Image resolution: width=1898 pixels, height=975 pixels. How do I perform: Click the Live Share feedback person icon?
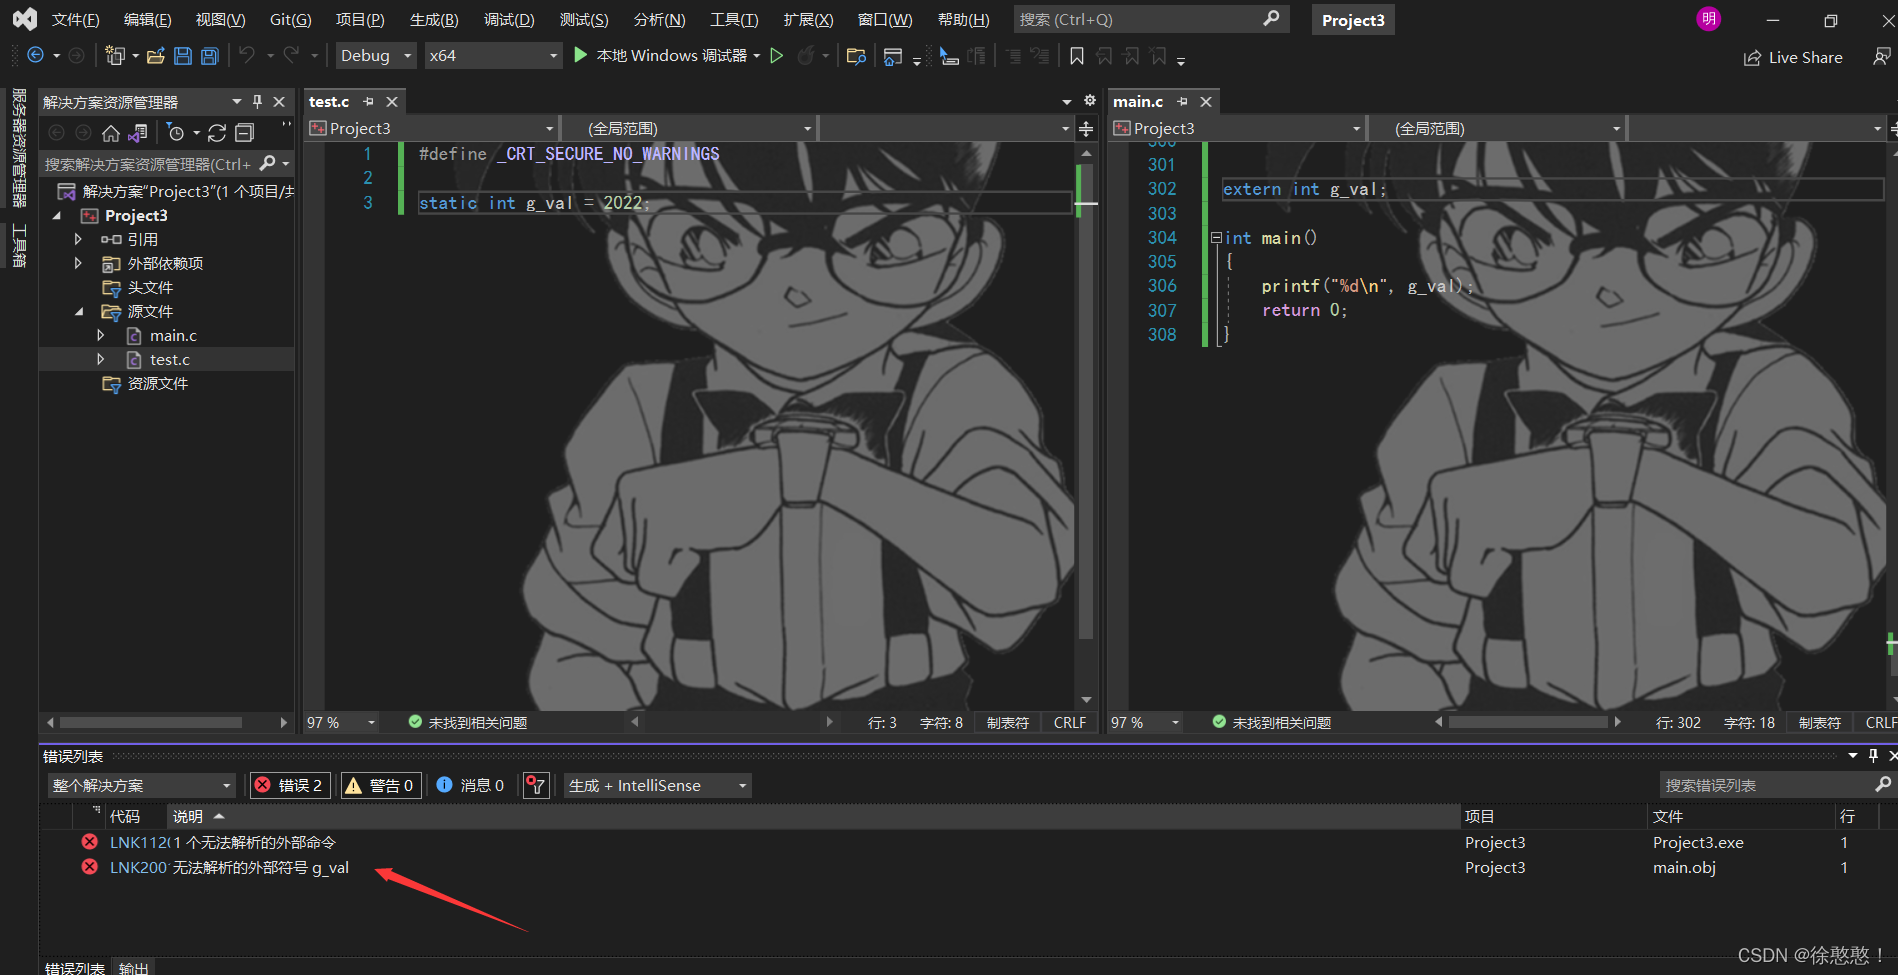(1881, 57)
